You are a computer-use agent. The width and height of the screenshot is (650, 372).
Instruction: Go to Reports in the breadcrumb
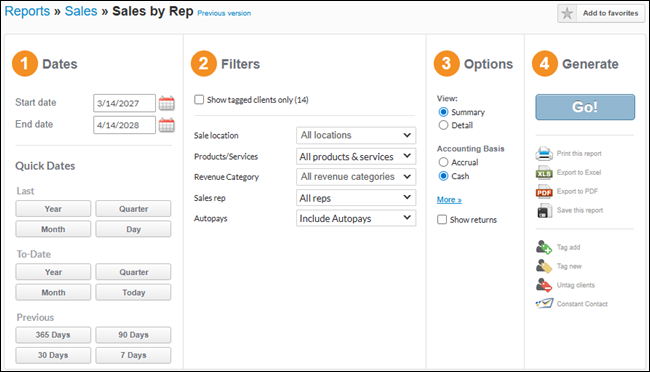point(27,11)
